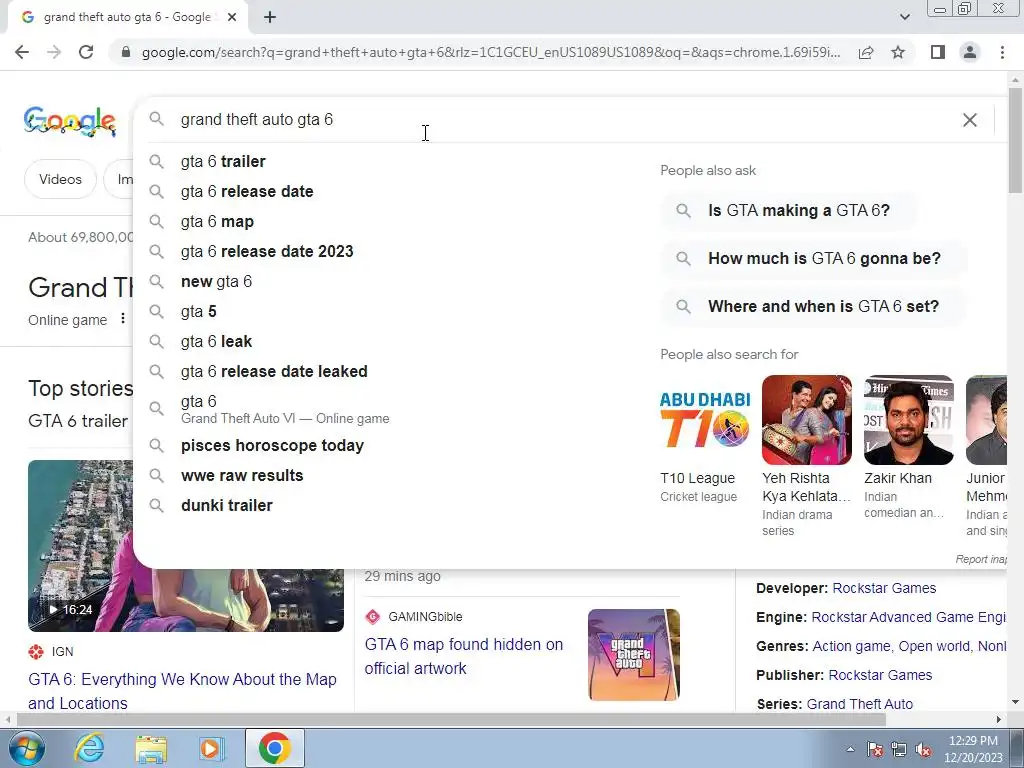Open Action game genre link
Screen dimensions: 1024x768
[x=852, y=646]
